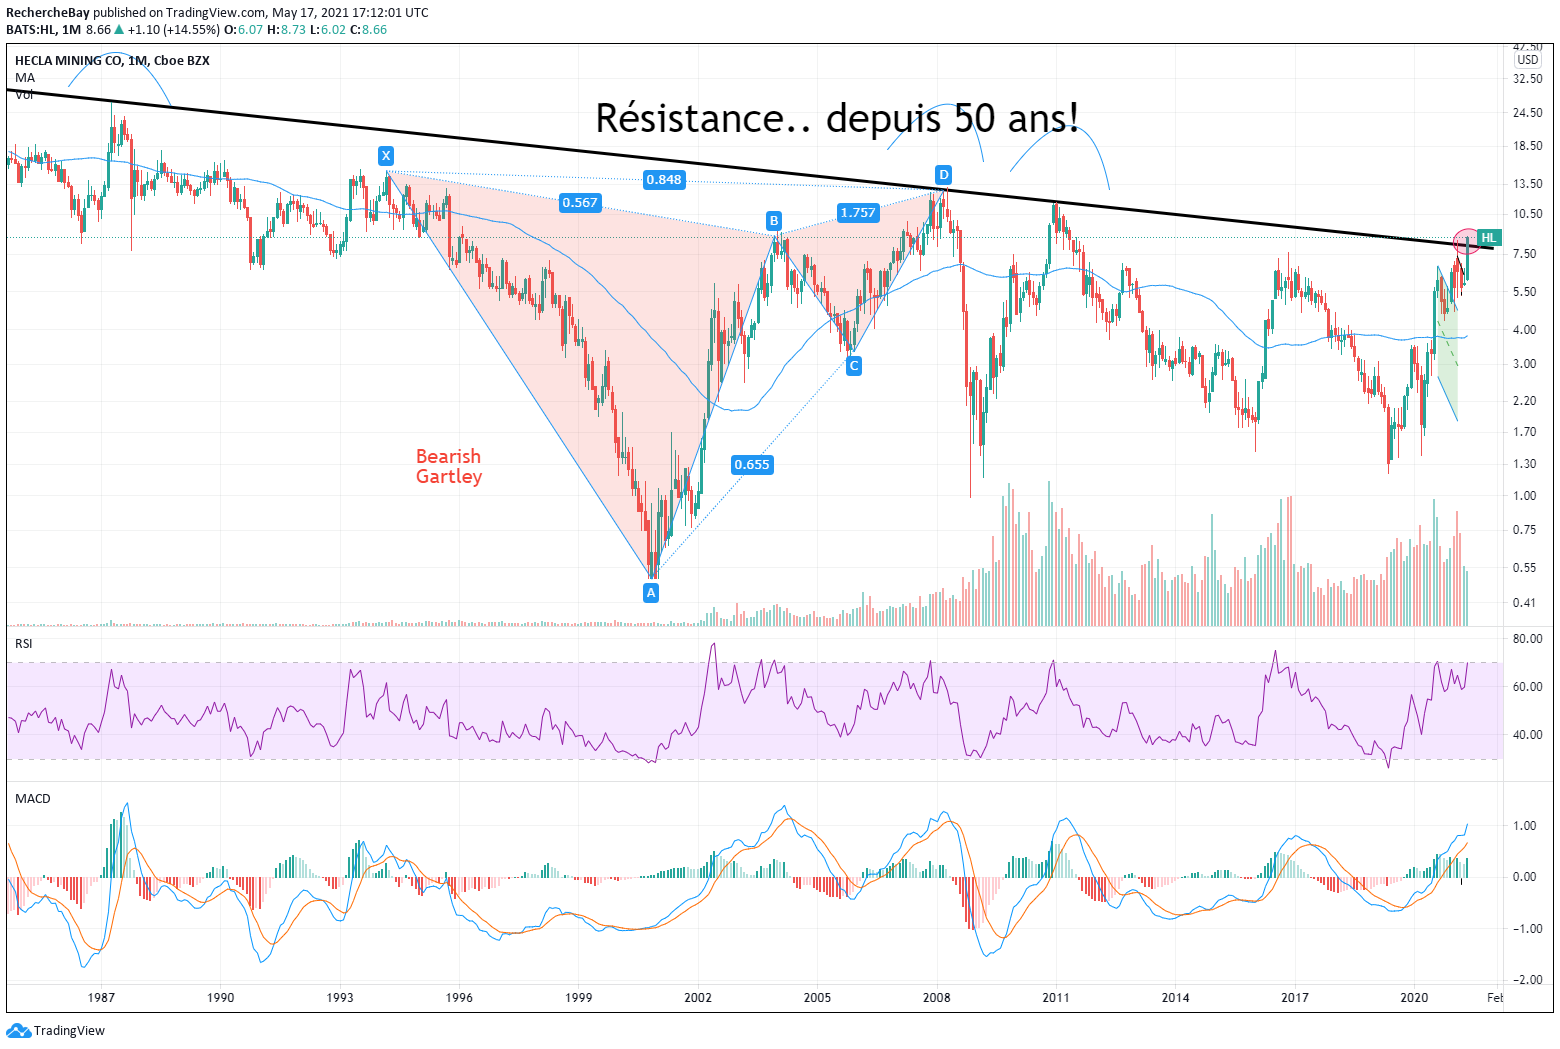Click the 2020 label on the time axis

[x=1414, y=998]
